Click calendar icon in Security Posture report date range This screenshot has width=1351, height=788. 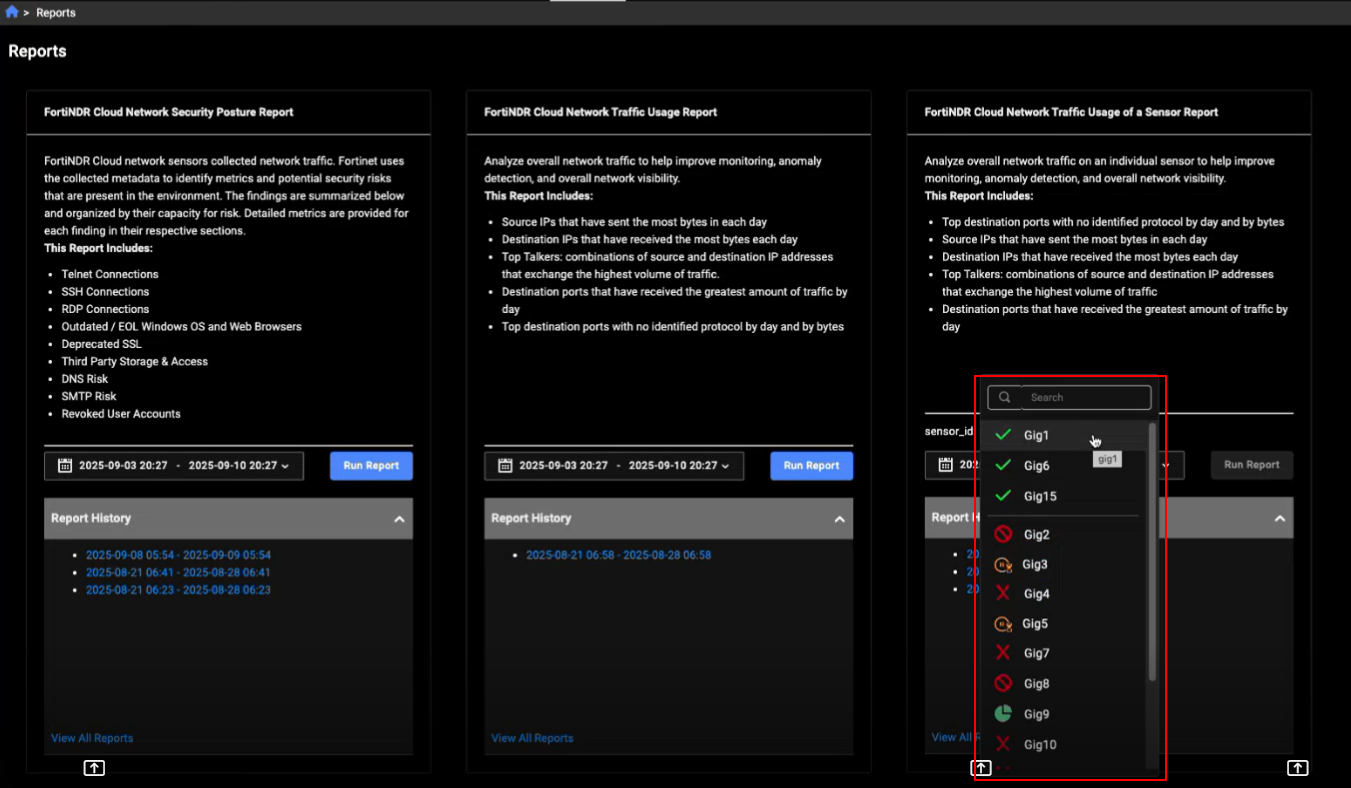pos(65,465)
